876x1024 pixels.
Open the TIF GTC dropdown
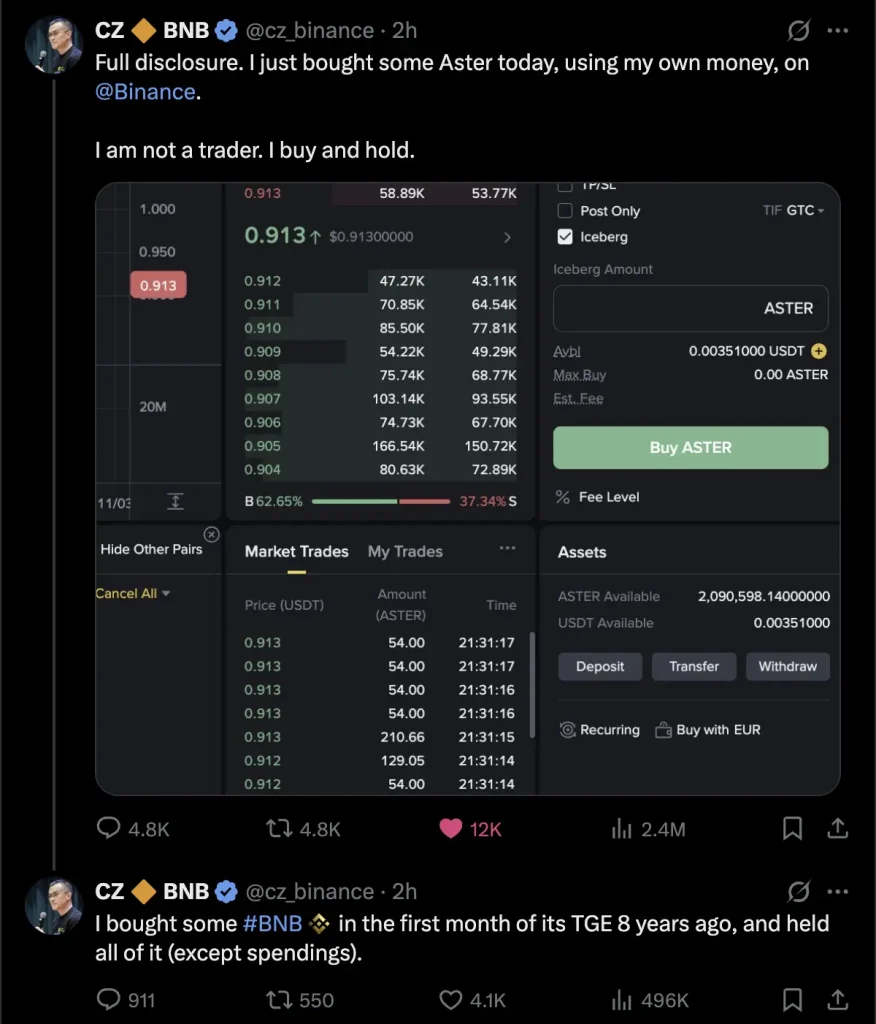click(793, 211)
